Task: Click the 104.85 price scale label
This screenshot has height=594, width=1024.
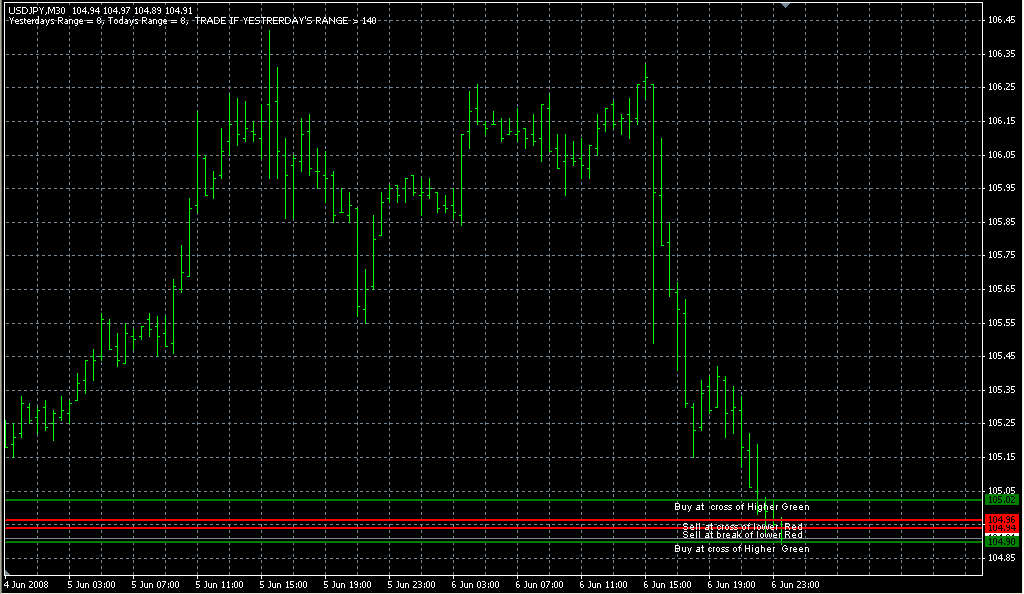Action: [x=1001, y=558]
